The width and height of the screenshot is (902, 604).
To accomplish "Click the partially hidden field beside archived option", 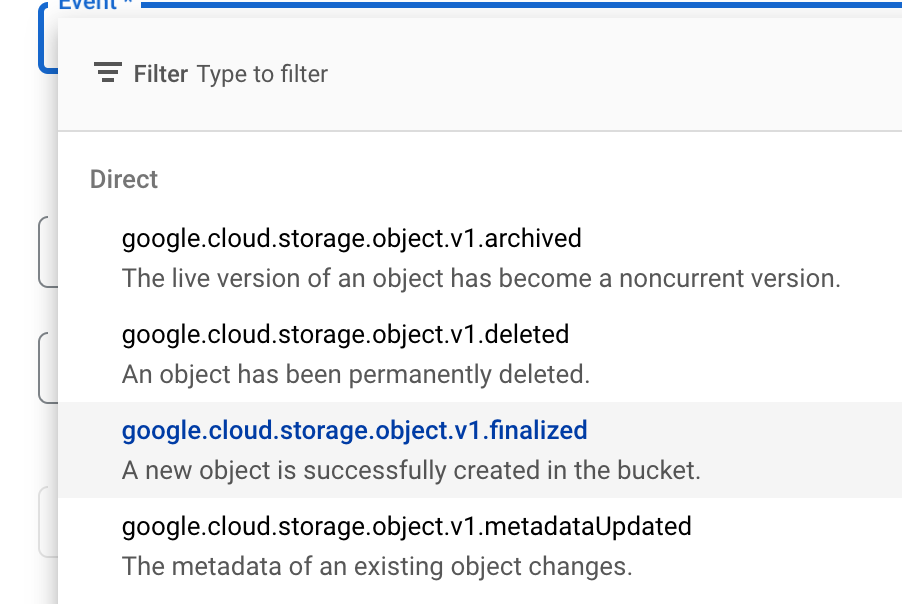I will click(x=47, y=252).
